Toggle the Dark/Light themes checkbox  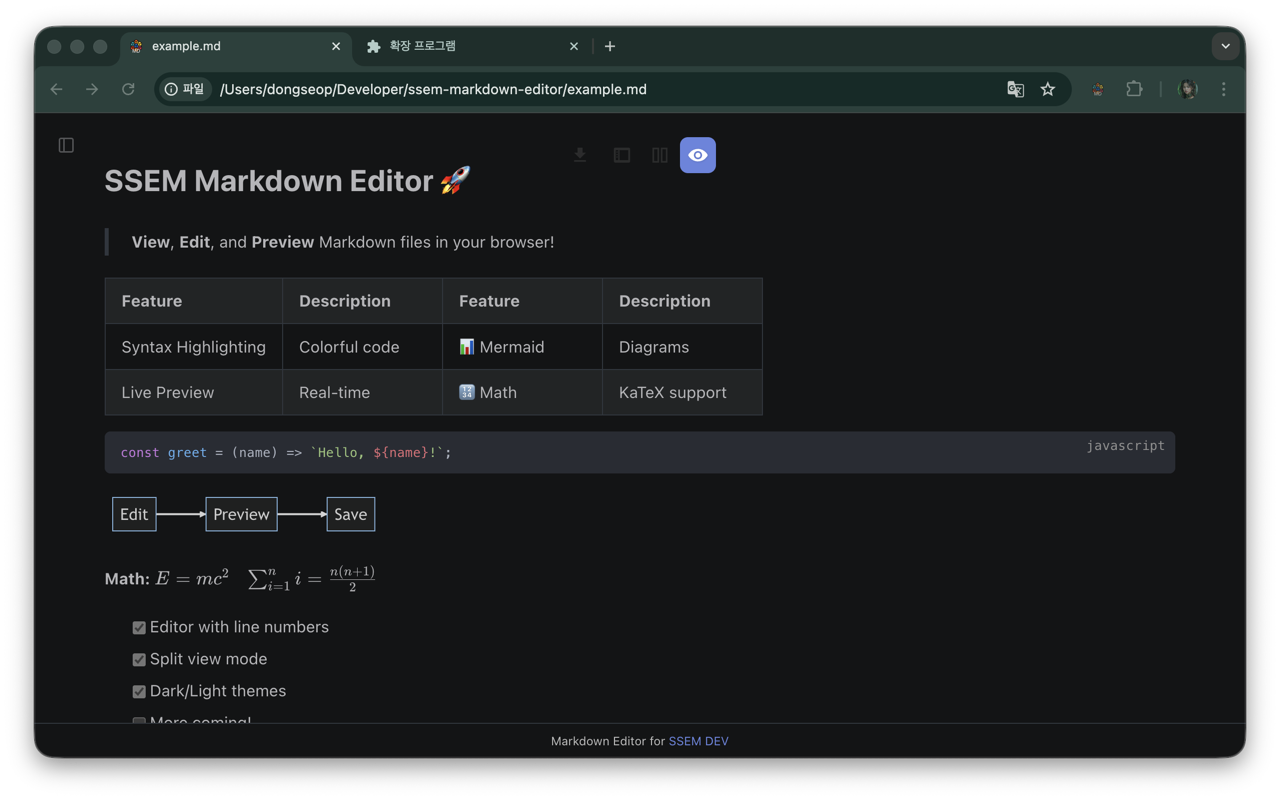139,692
